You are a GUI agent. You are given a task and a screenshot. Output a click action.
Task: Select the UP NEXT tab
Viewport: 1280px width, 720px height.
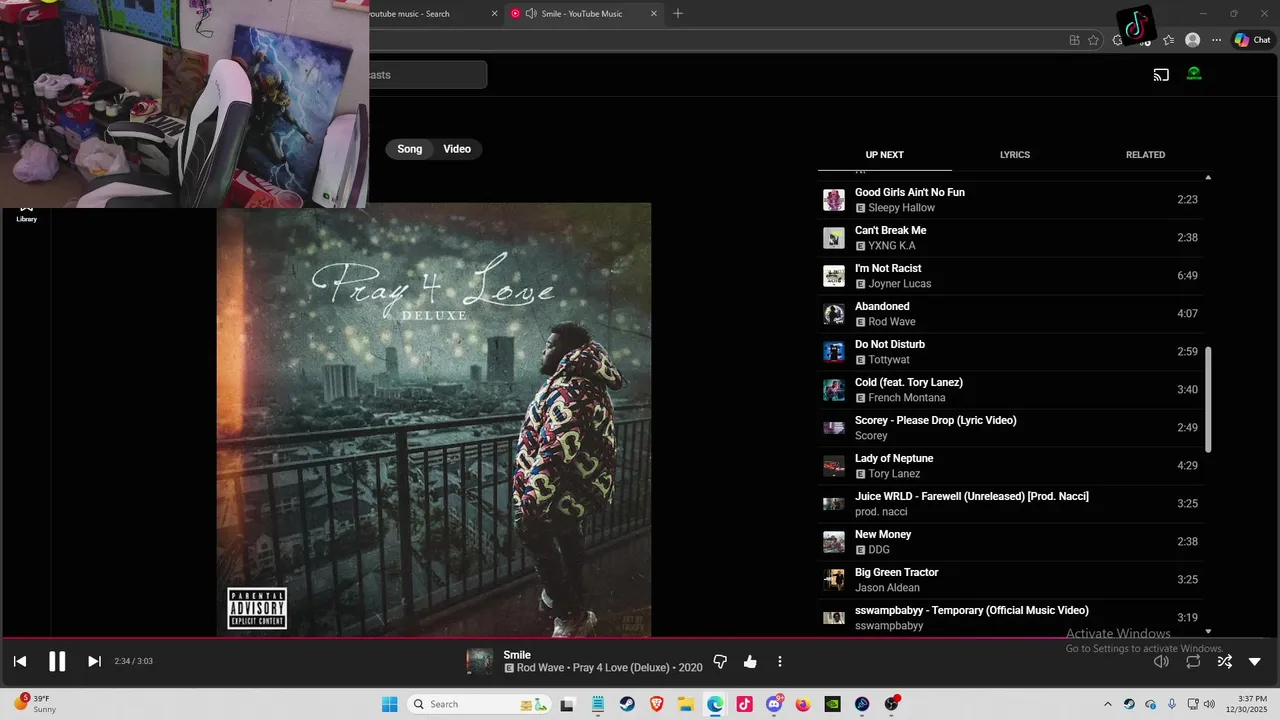(884, 155)
